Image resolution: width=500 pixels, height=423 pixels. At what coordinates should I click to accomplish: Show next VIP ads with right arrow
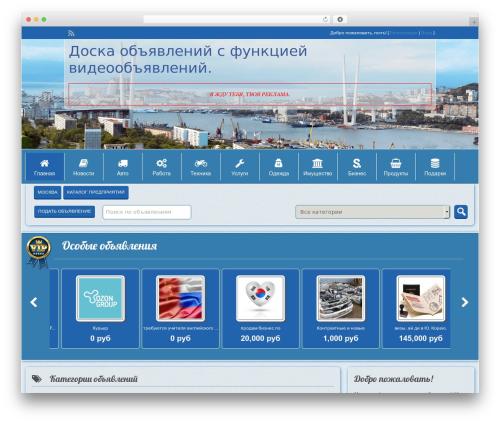(x=465, y=302)
